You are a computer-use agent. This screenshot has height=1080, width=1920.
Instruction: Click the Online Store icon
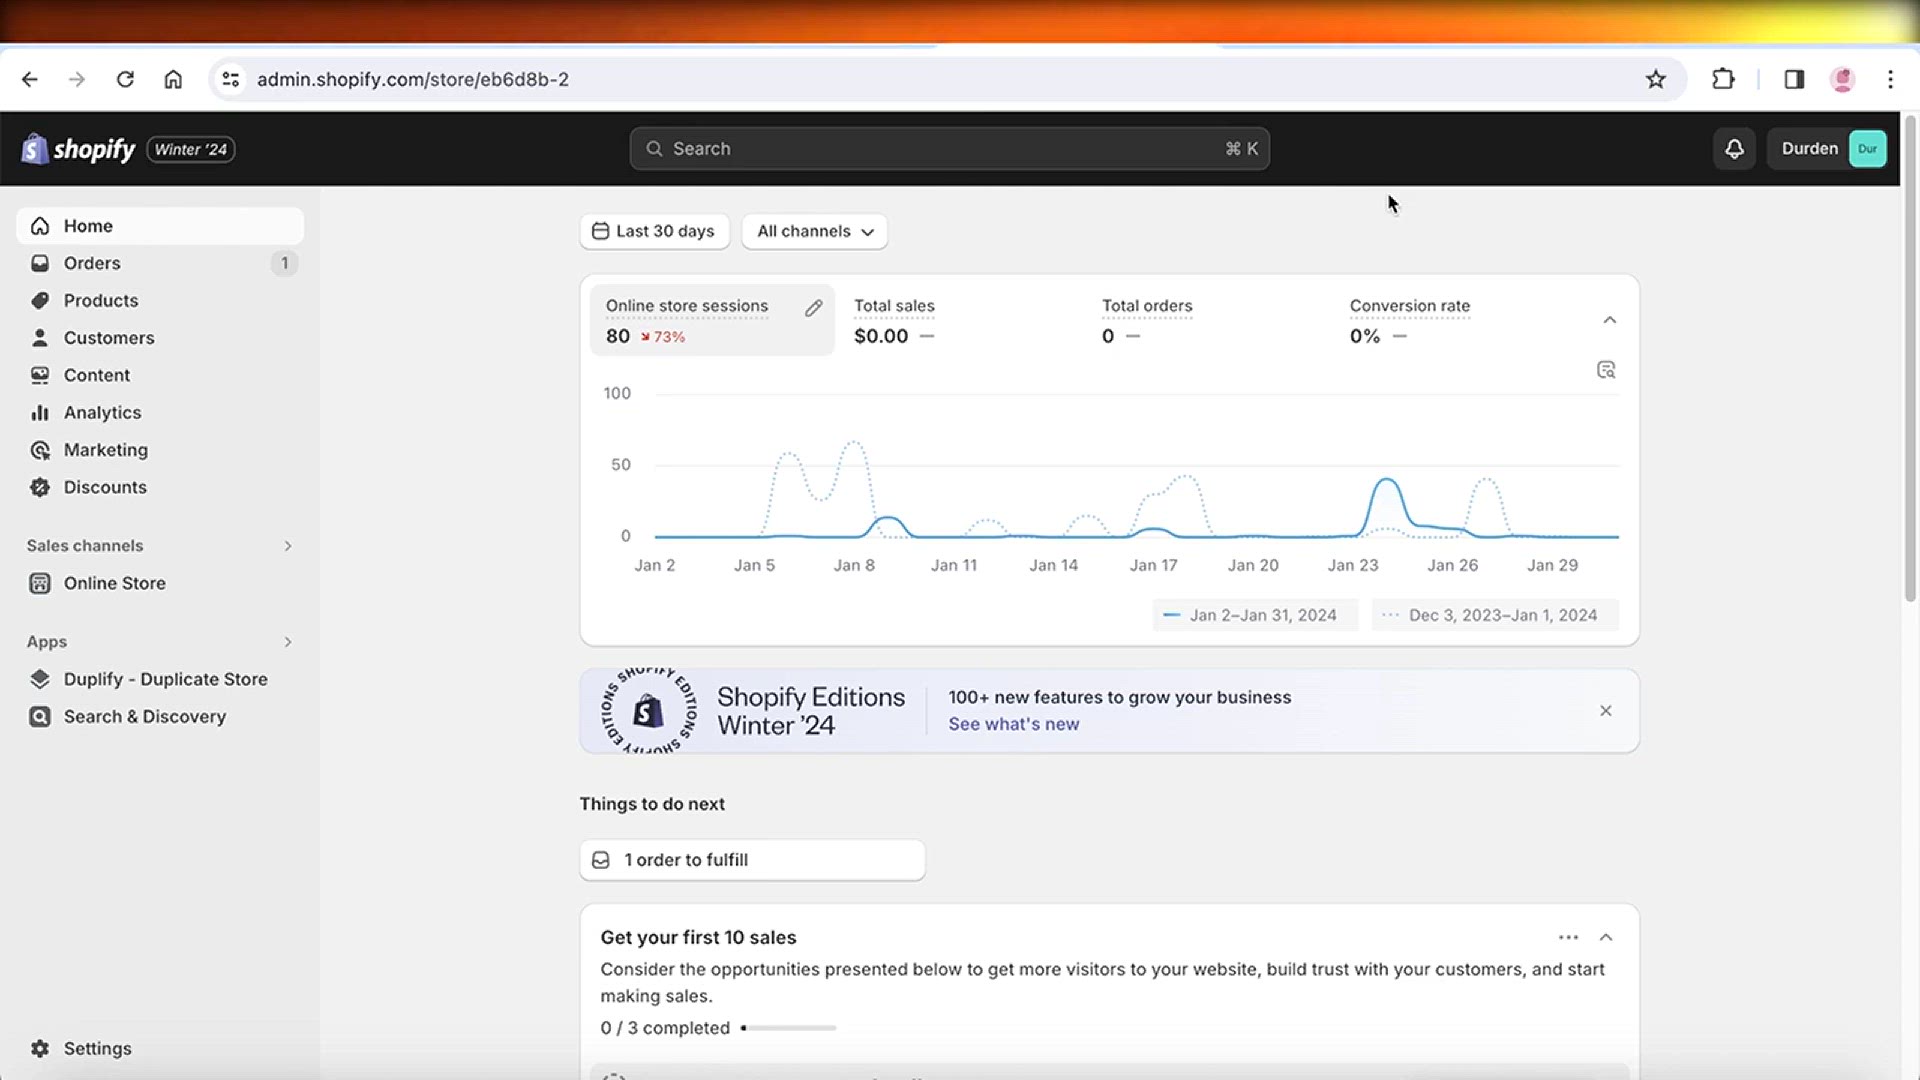pos(40,583)
